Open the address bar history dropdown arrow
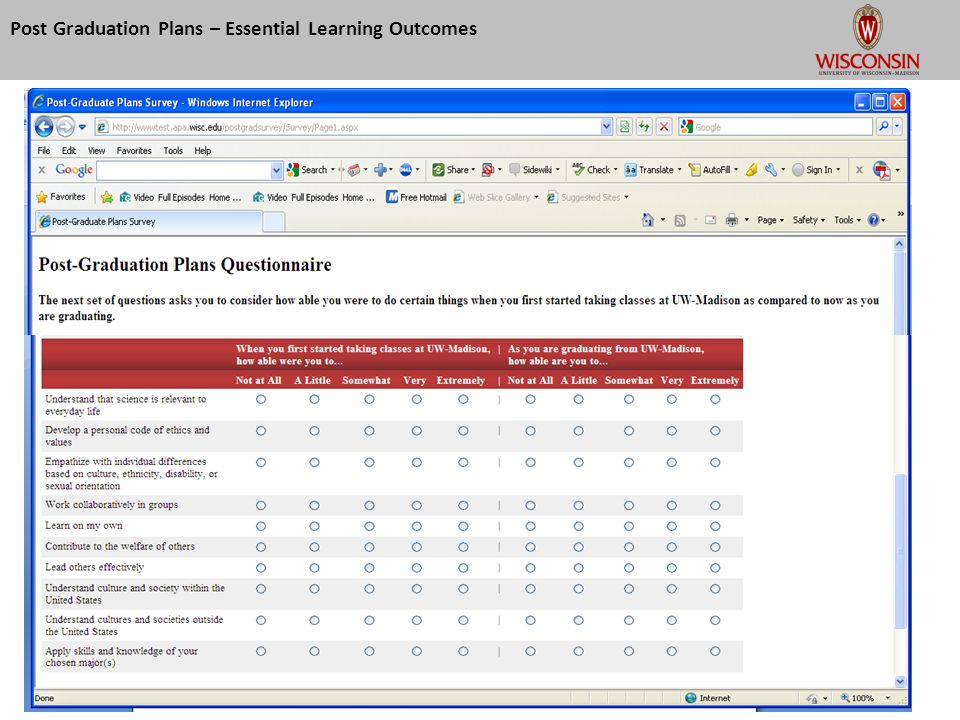960x720 pixels. point(606,127)
